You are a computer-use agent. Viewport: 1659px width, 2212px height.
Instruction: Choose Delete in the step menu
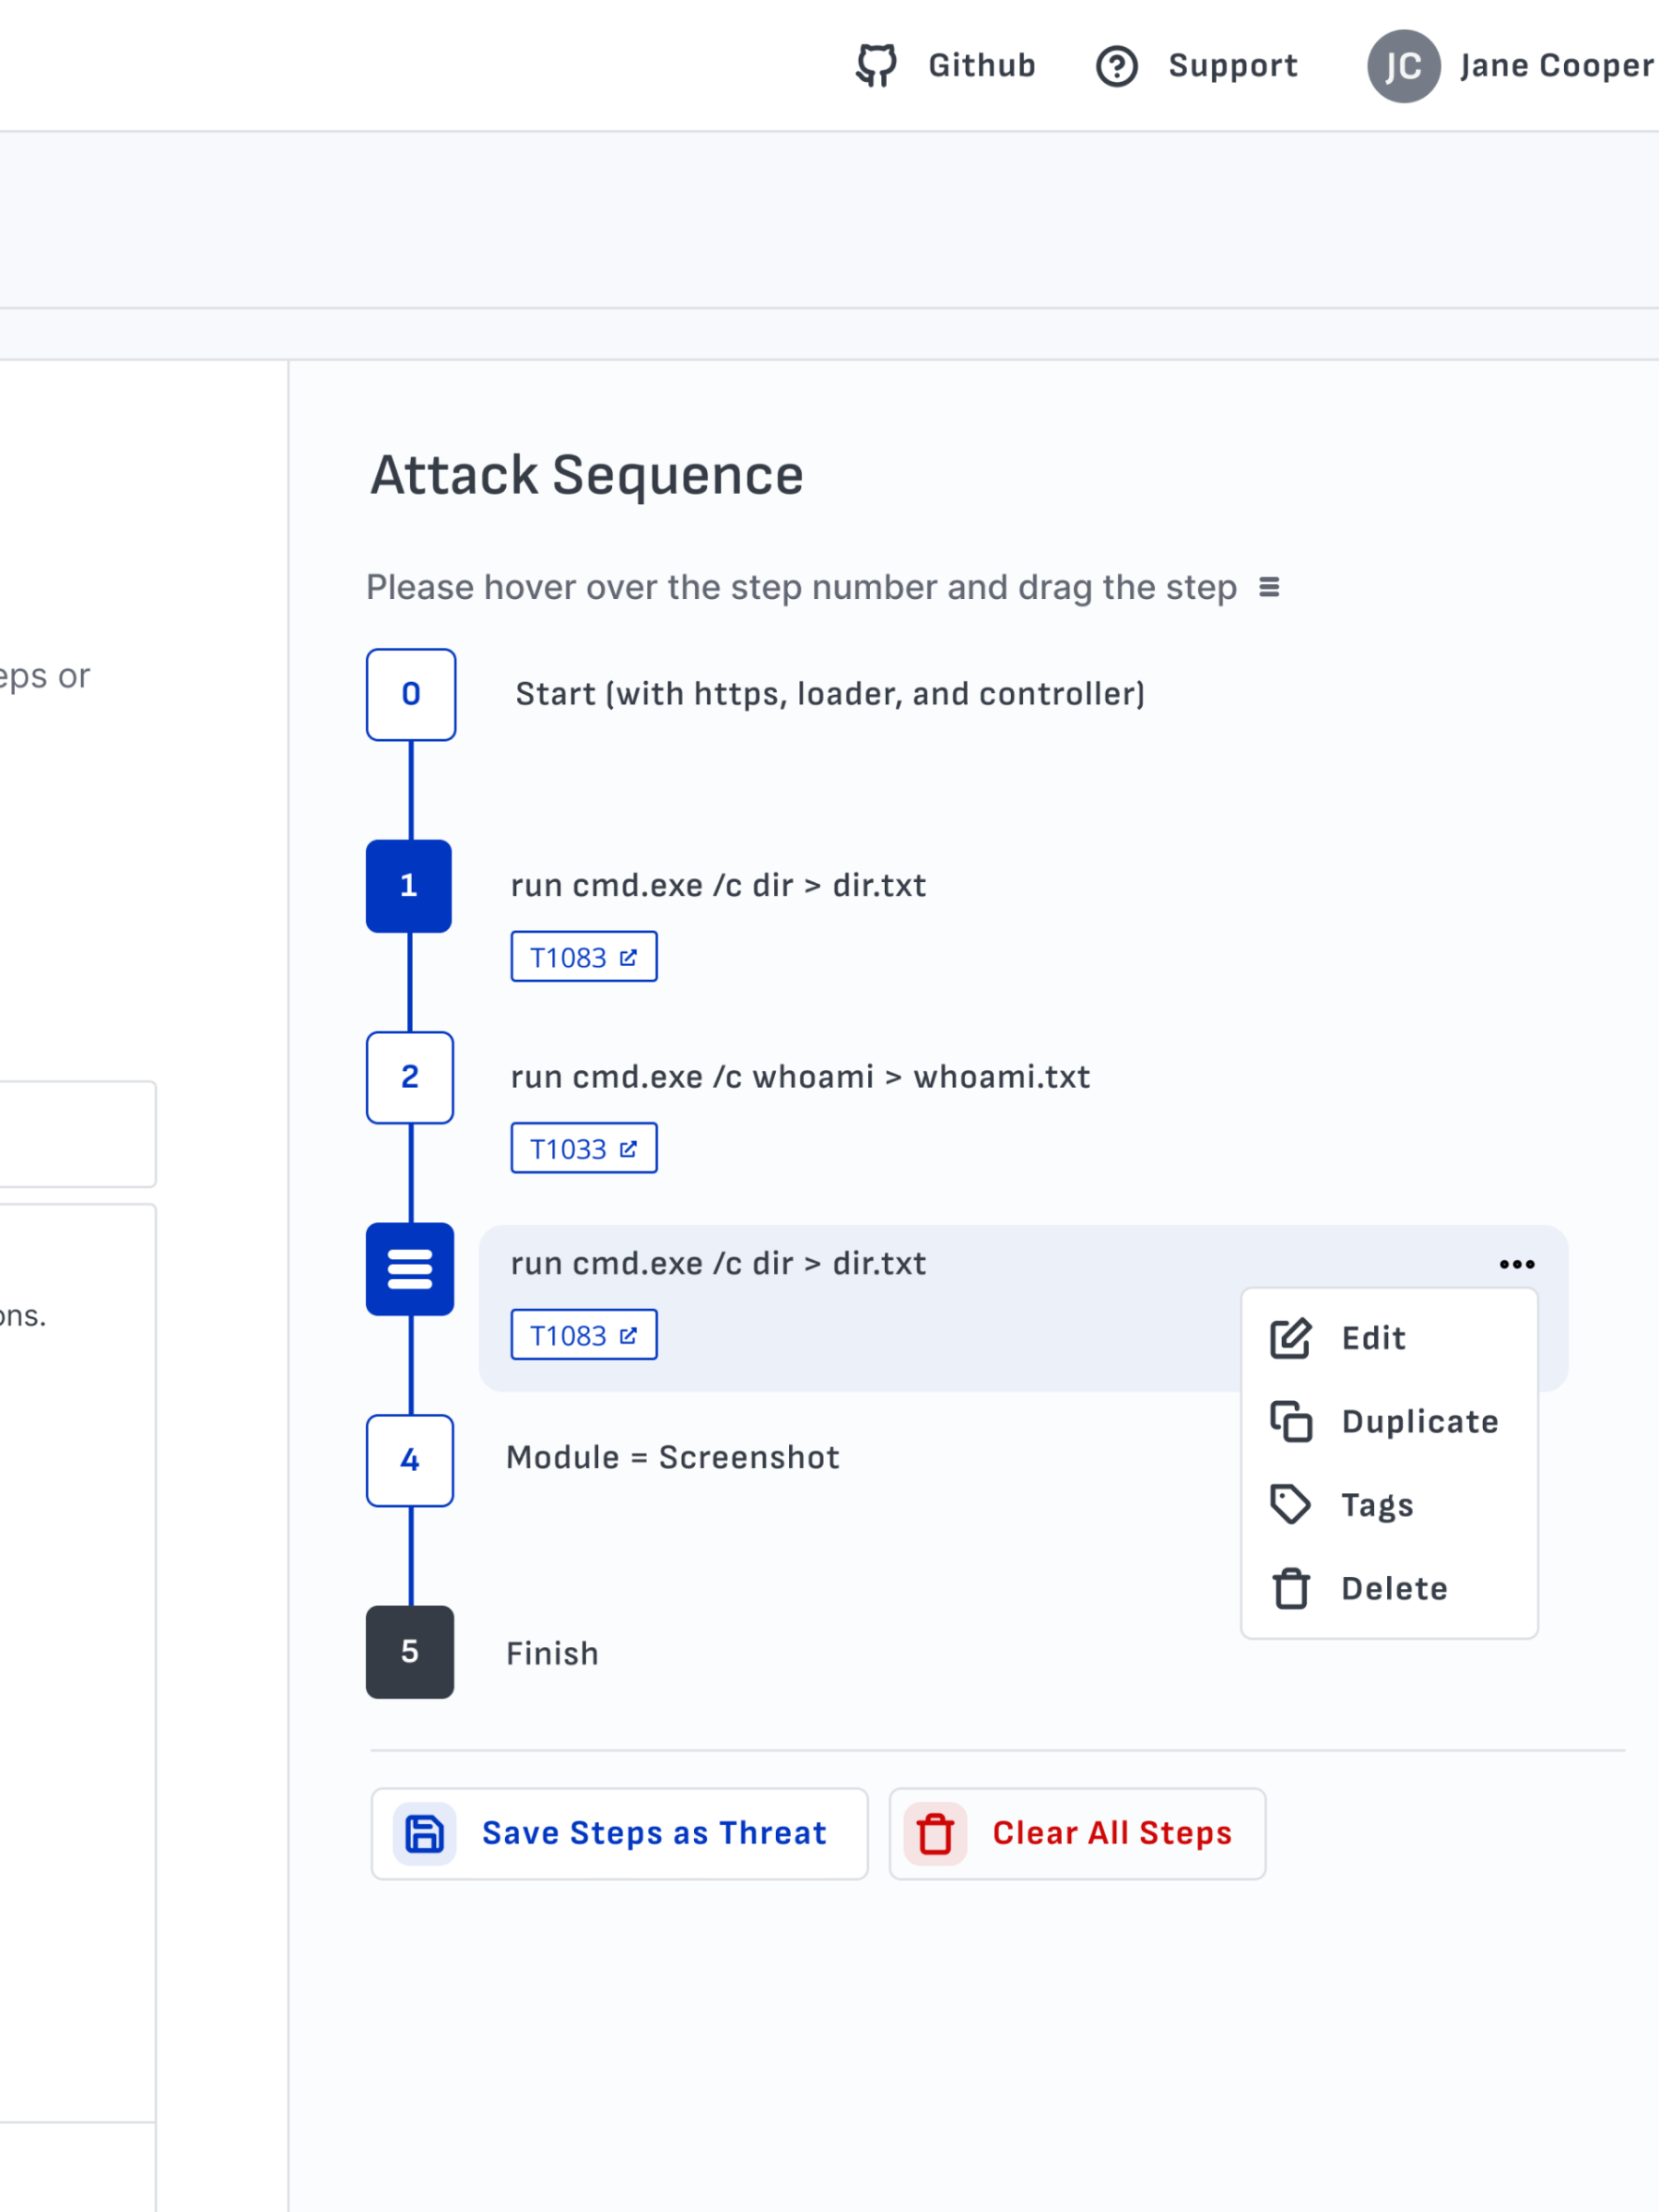1393,1588
